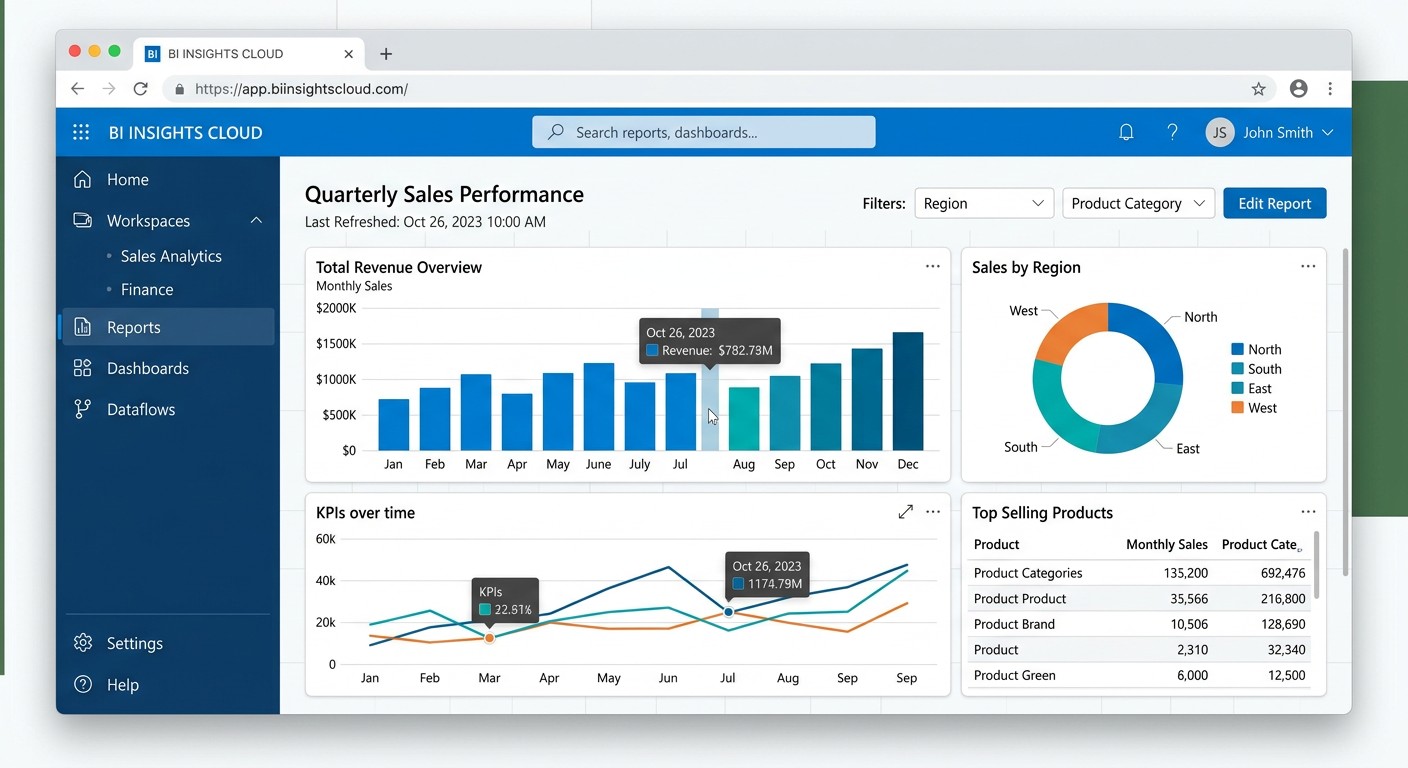Image resolution: width=1408 pixels, height=768 pixels.
Task: Select the Product Categories table row
Action: coord(1139,573)
